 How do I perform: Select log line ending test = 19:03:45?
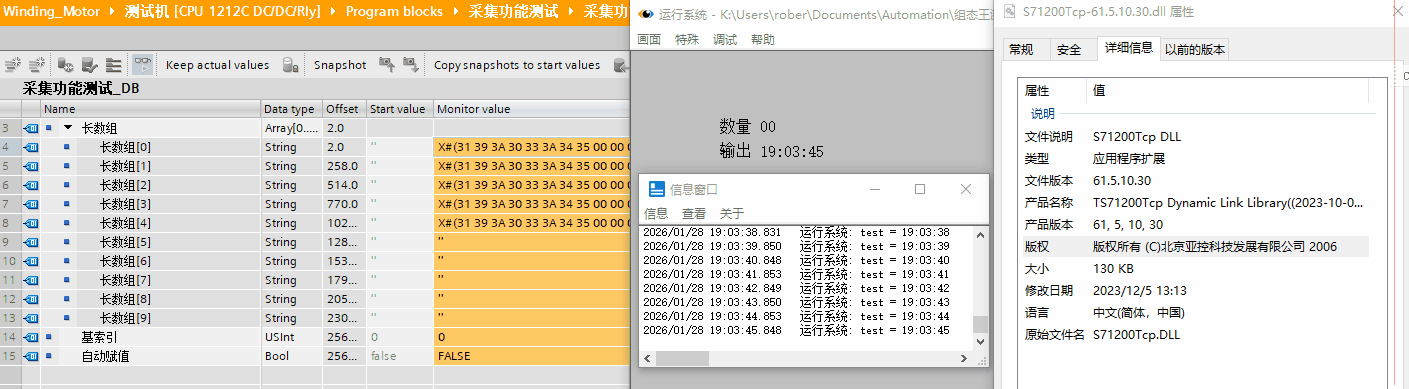pos(797,330)
